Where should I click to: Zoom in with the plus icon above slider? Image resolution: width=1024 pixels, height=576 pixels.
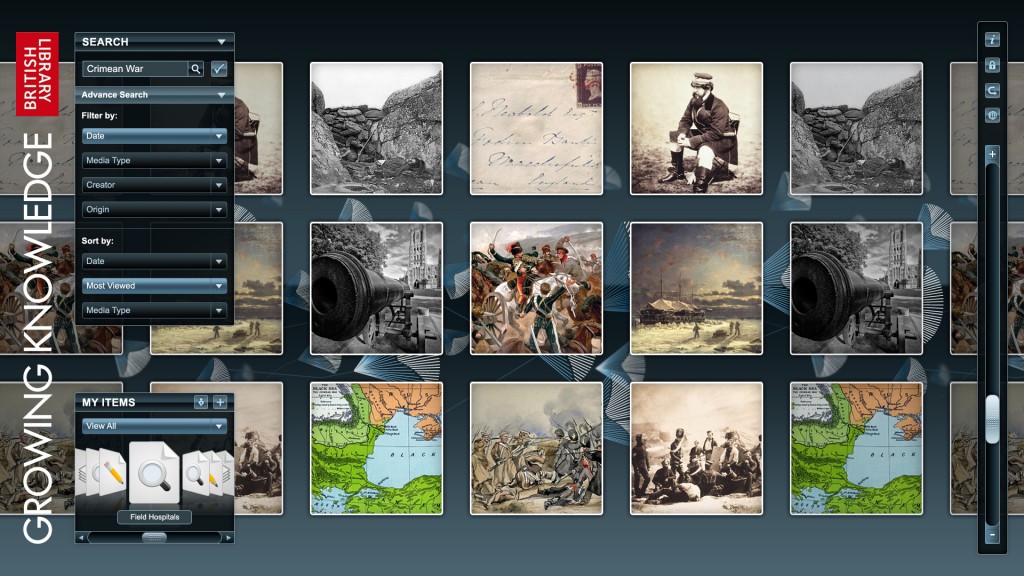point(992,154)
